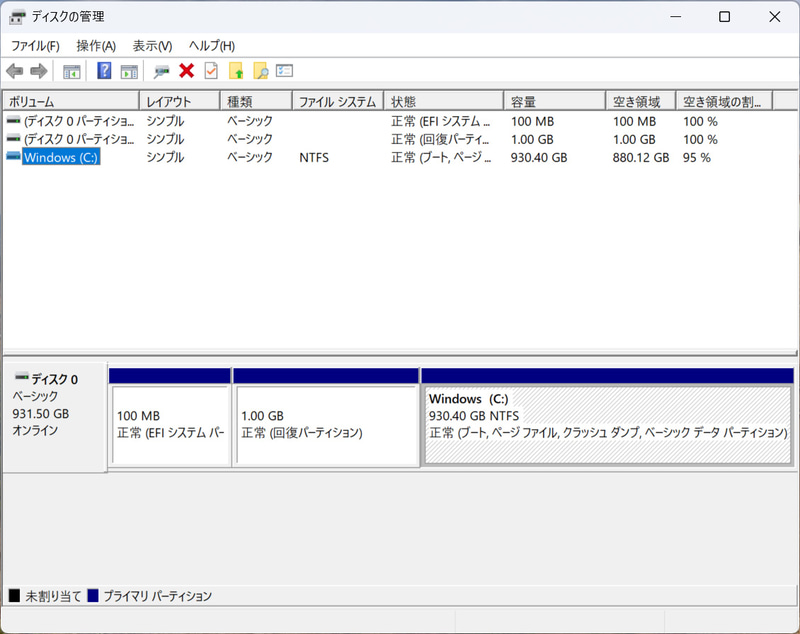Click the Forward arrow toolbar icon
This screenshot has height=634, width=800.
(39, 71)
